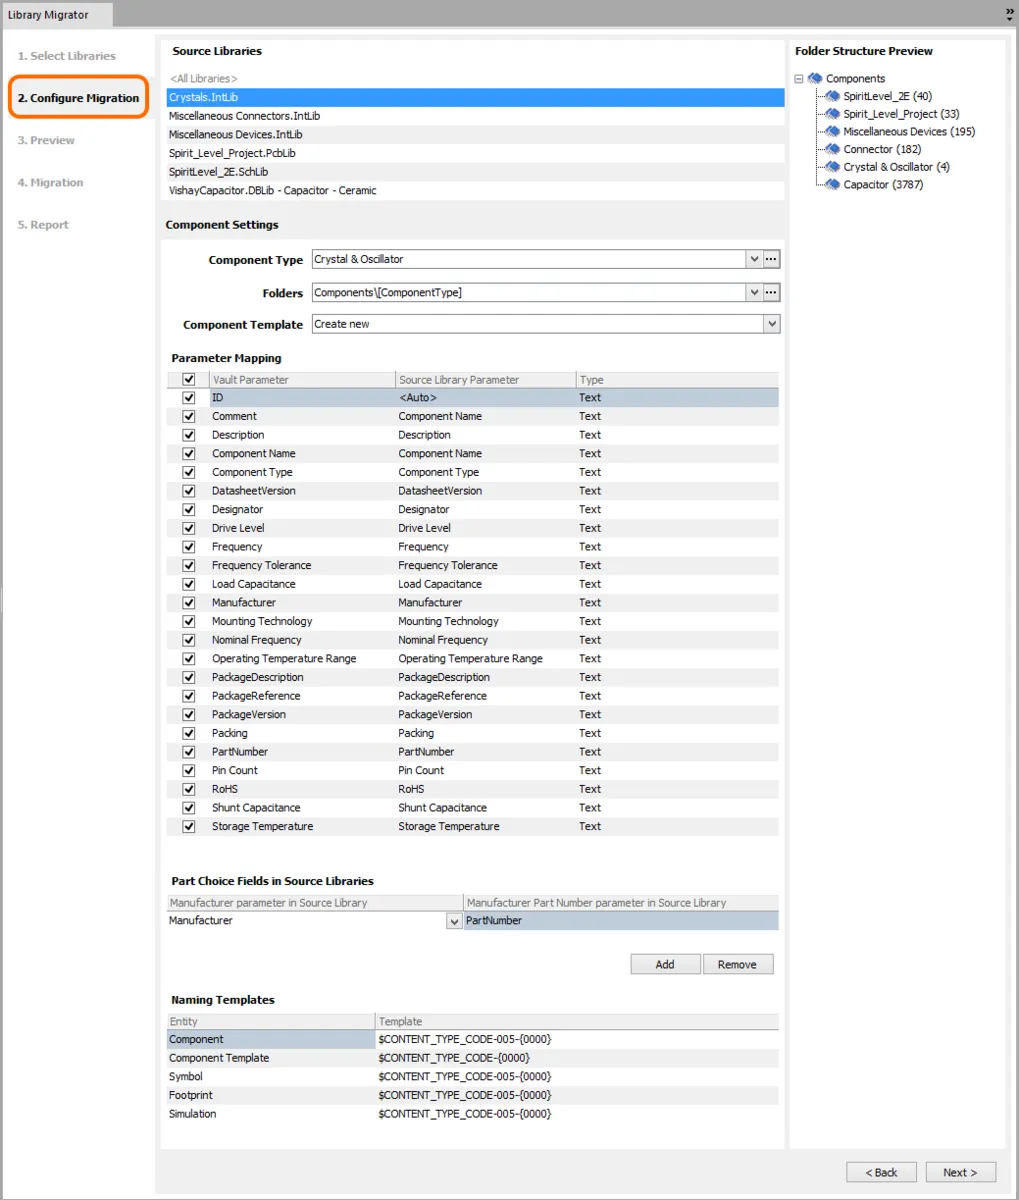1019x1200 pixels.
Task: Uncheck the Storage Temperature checkbox
Action: click(188, 827)
